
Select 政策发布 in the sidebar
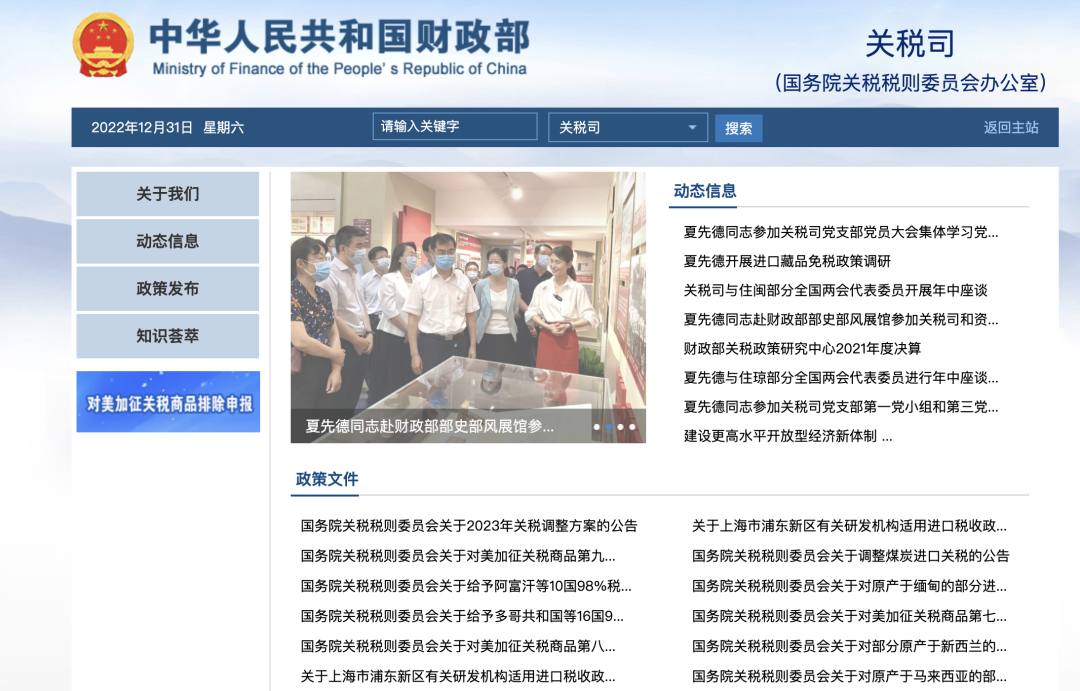click(168, 289)
